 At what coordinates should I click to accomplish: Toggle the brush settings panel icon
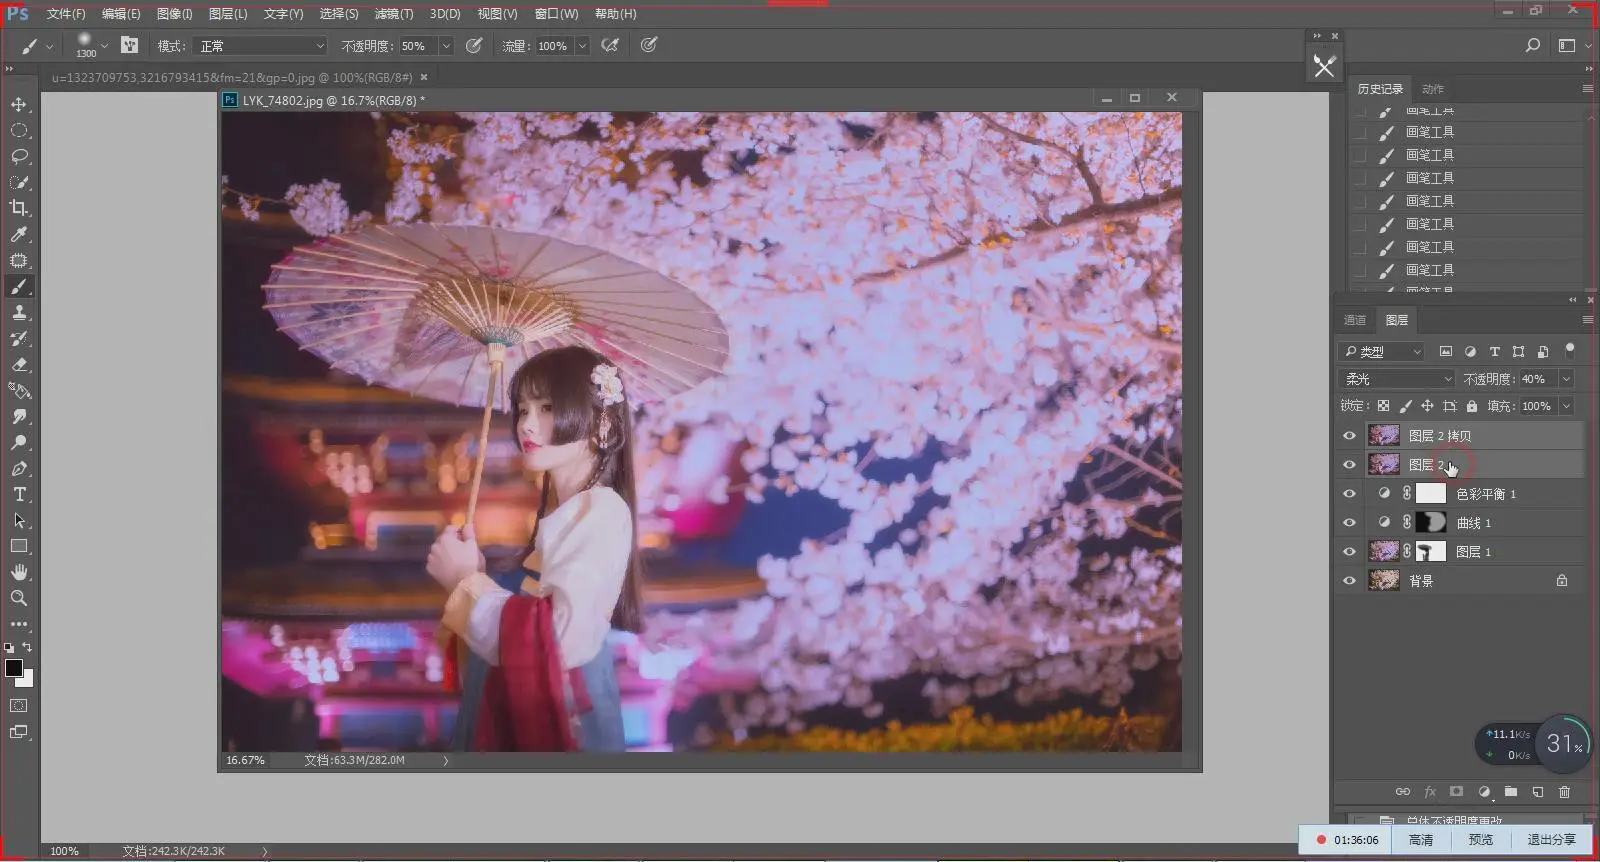(x=129, y=45)
